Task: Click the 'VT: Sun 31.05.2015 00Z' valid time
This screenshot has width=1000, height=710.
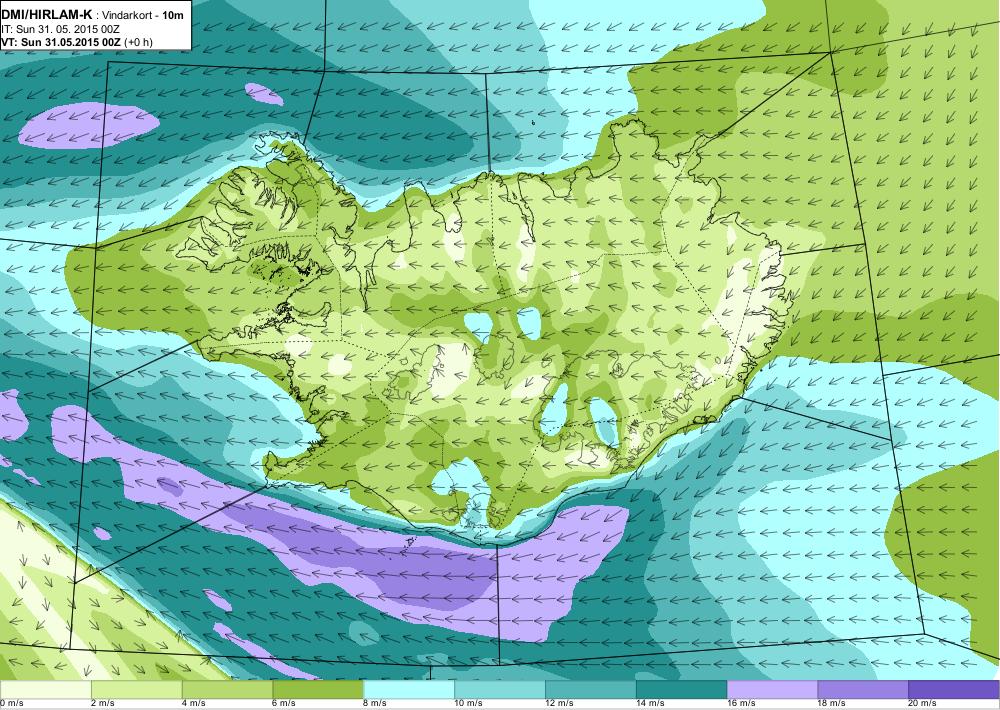Action: pyautogui.click(x=59, y=42)
